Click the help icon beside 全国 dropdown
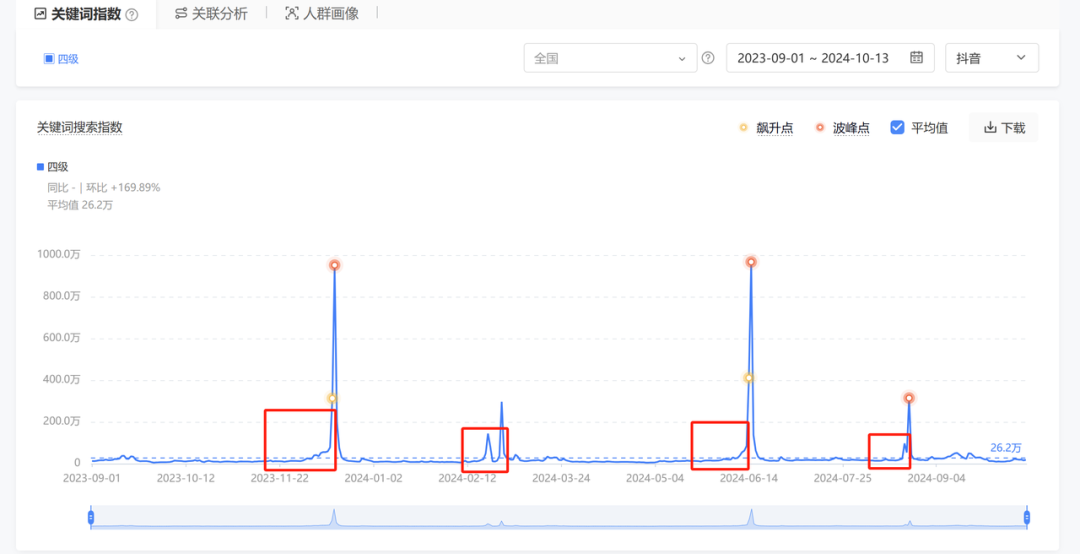 (708, 58)
